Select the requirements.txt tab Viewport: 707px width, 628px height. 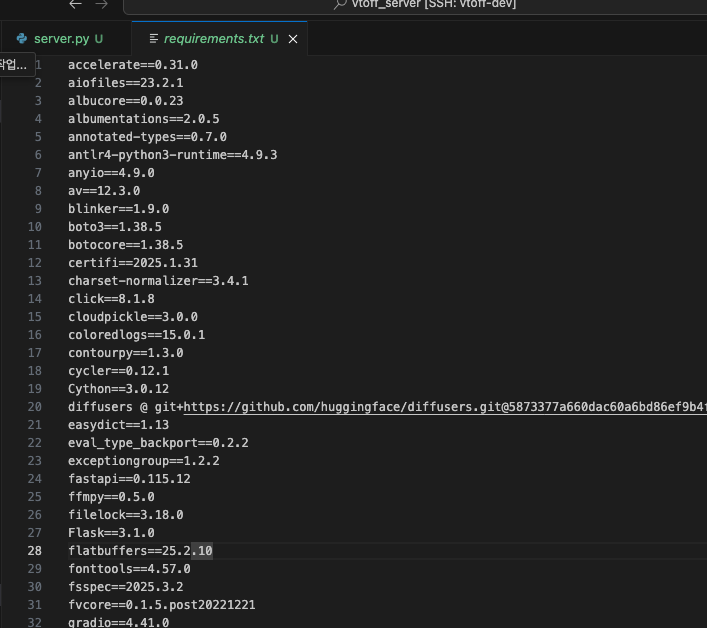point(214,39)
